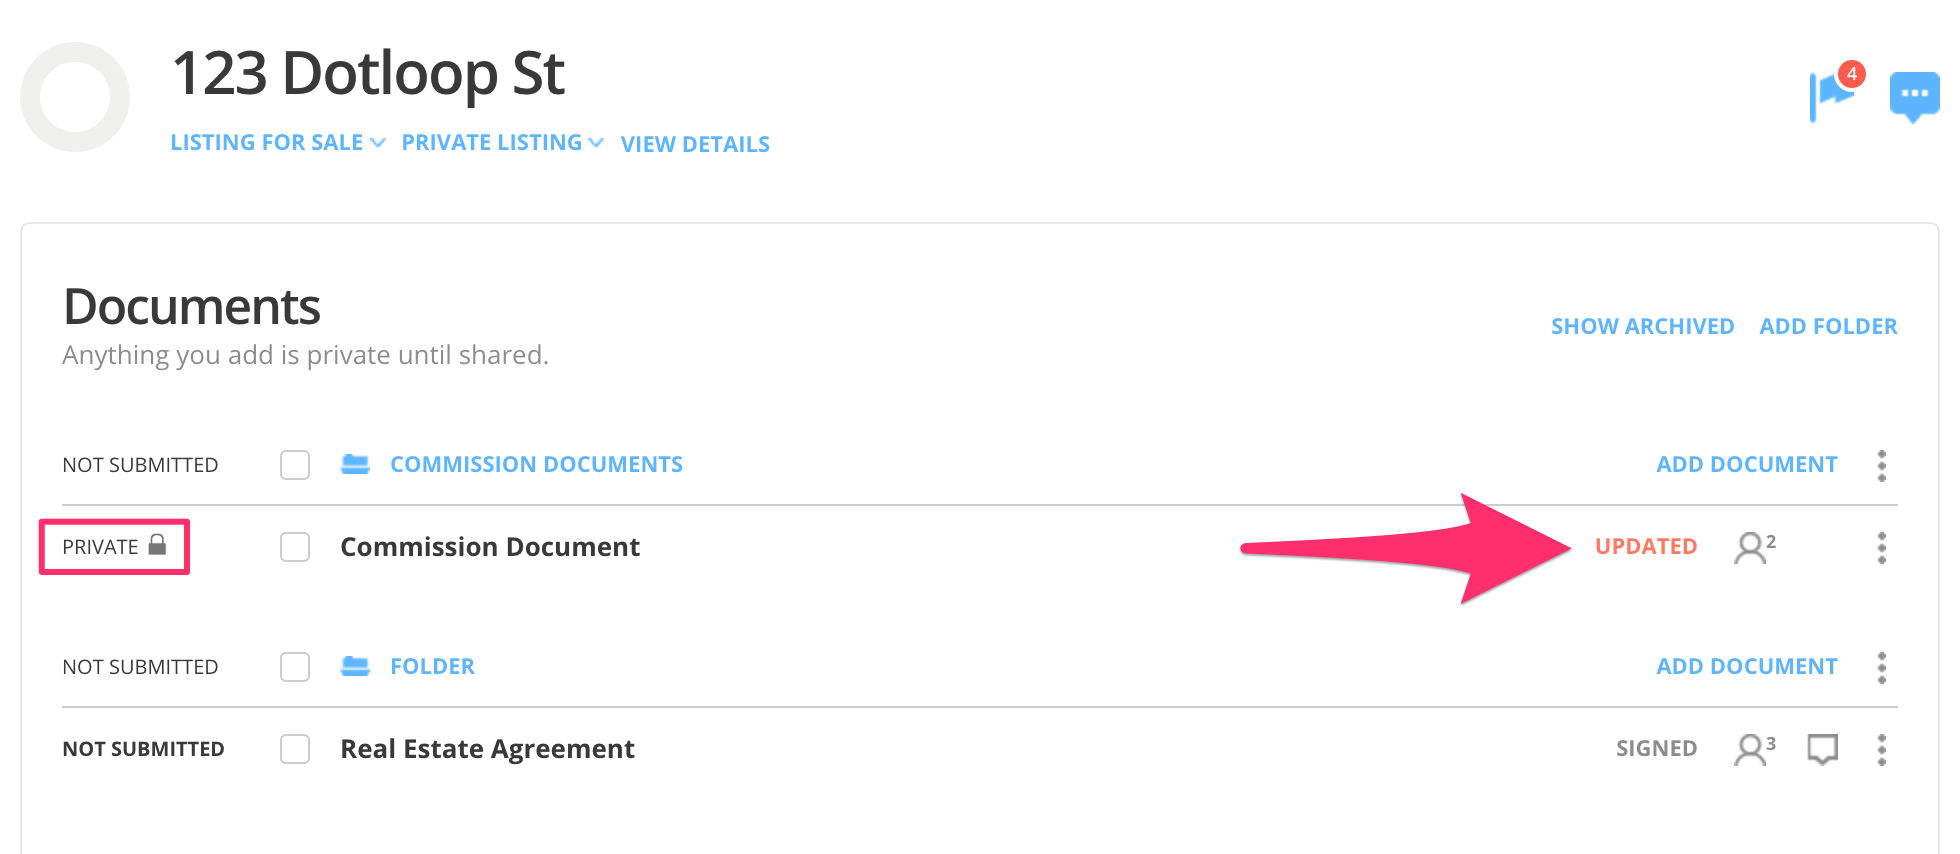Open the flag notifications icon
The image size is (1960, 854).
[x=1832, y=94]
